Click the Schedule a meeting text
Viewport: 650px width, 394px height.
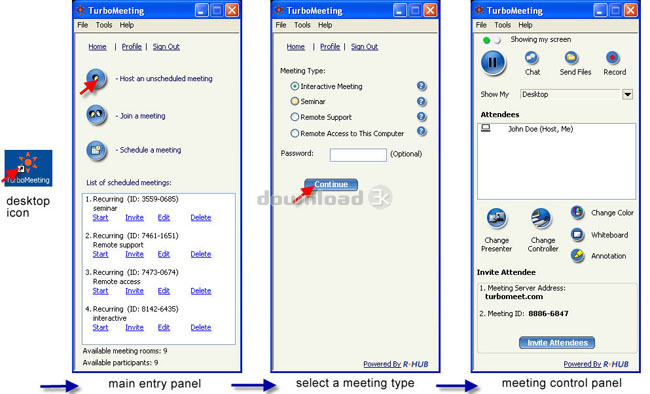point(150,150)
